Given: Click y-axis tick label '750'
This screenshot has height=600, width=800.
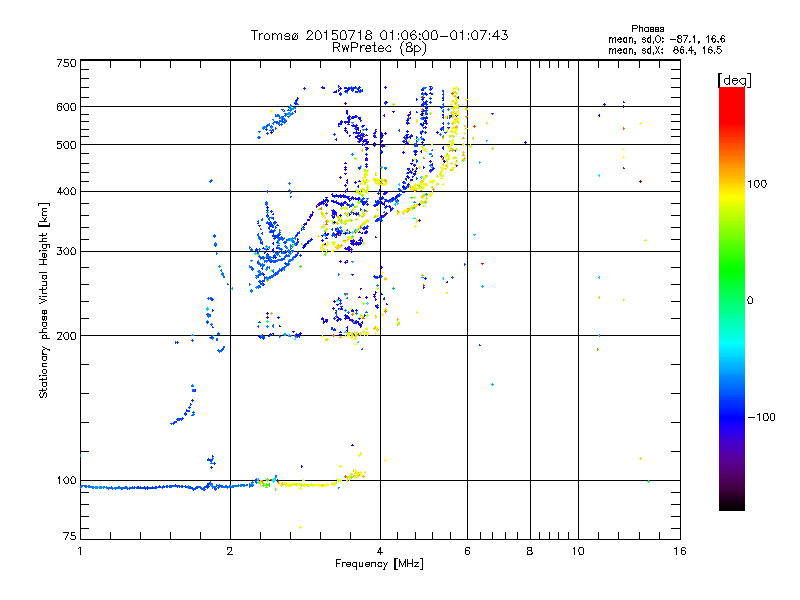Looking at the screenshot, I should click(67, 63).
